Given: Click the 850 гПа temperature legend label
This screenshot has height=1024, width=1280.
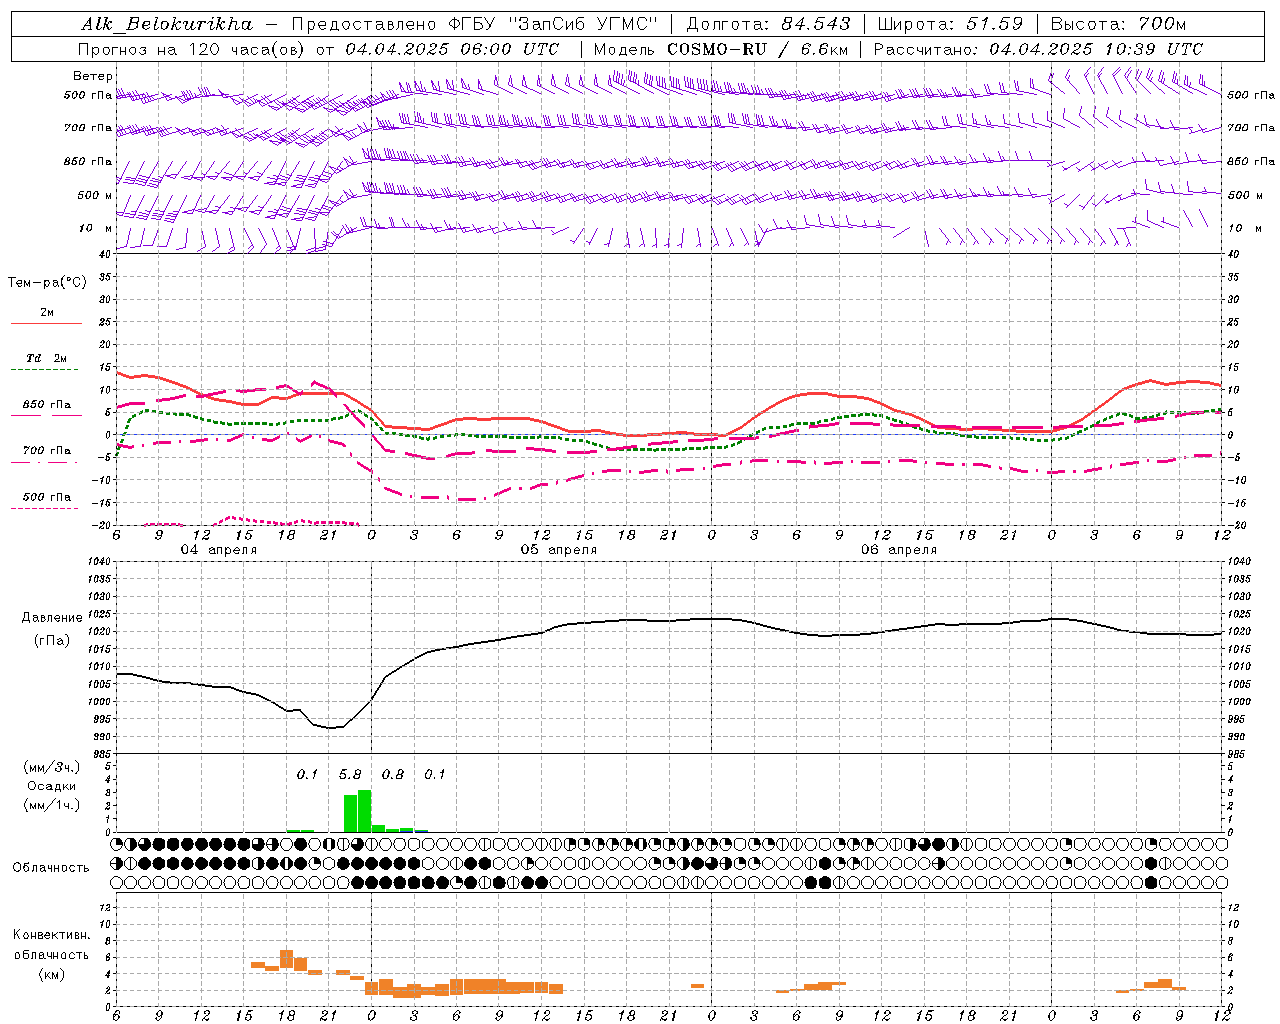Looking at the screenshot, I should pyautogui.click(x=47, y=405).
